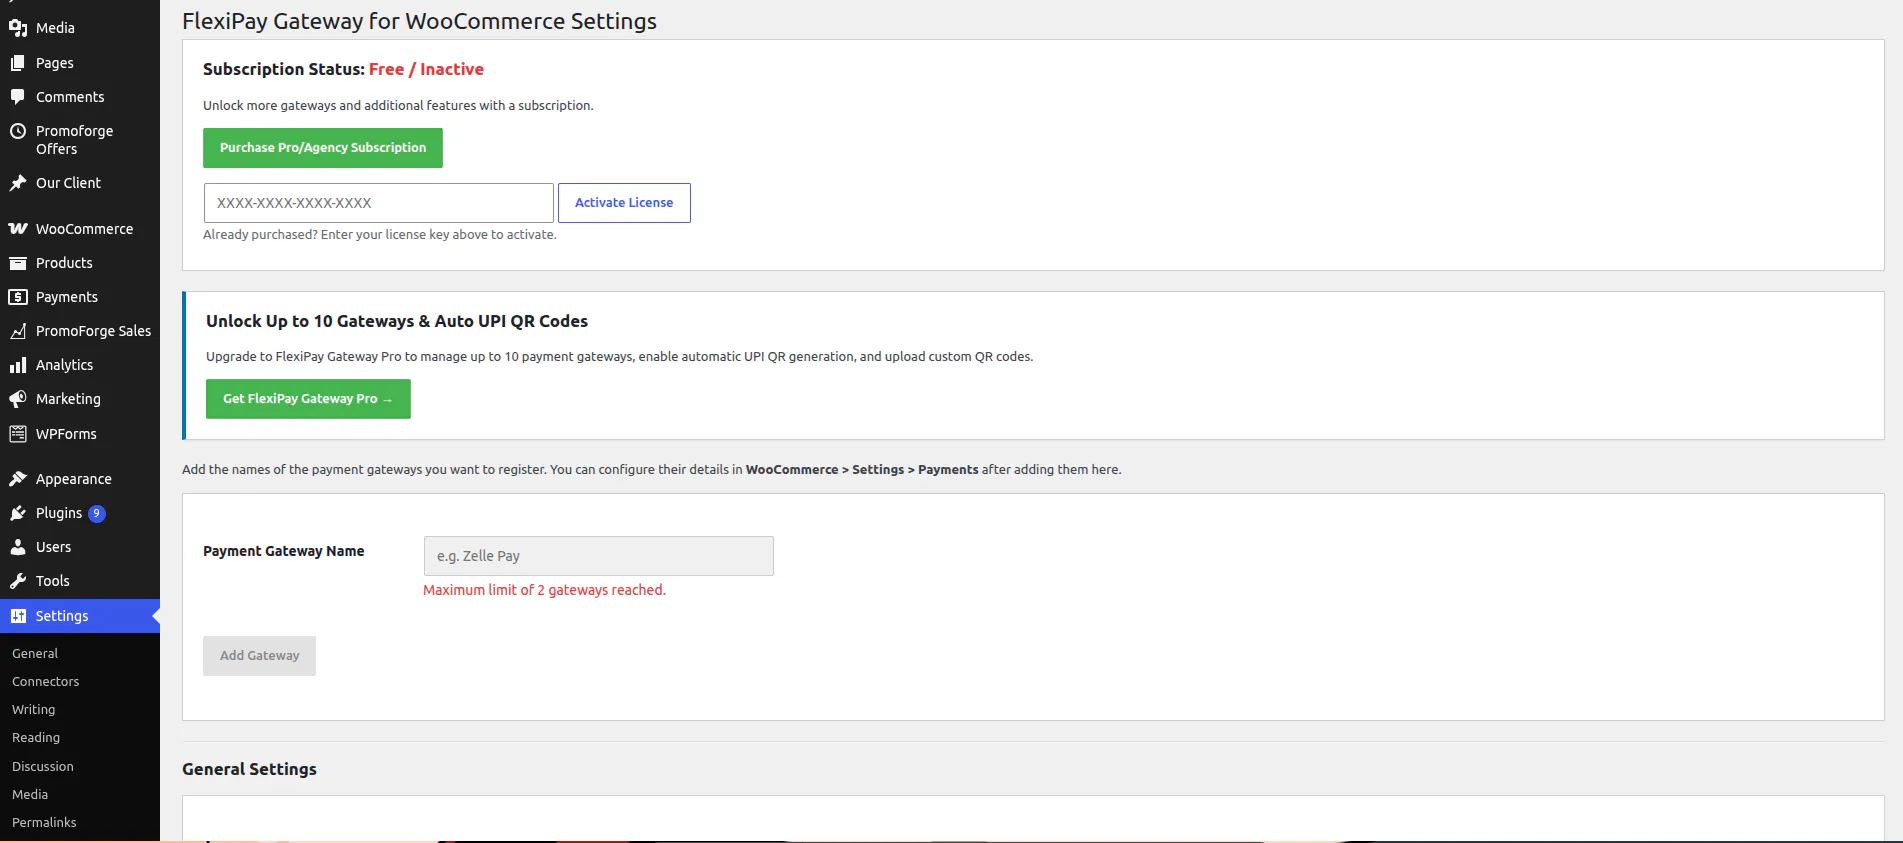This screenshot has height=843, width=1903.
Task: Click the 'Free / Inactive' subscription status text
Action: [x=426, y=69]
